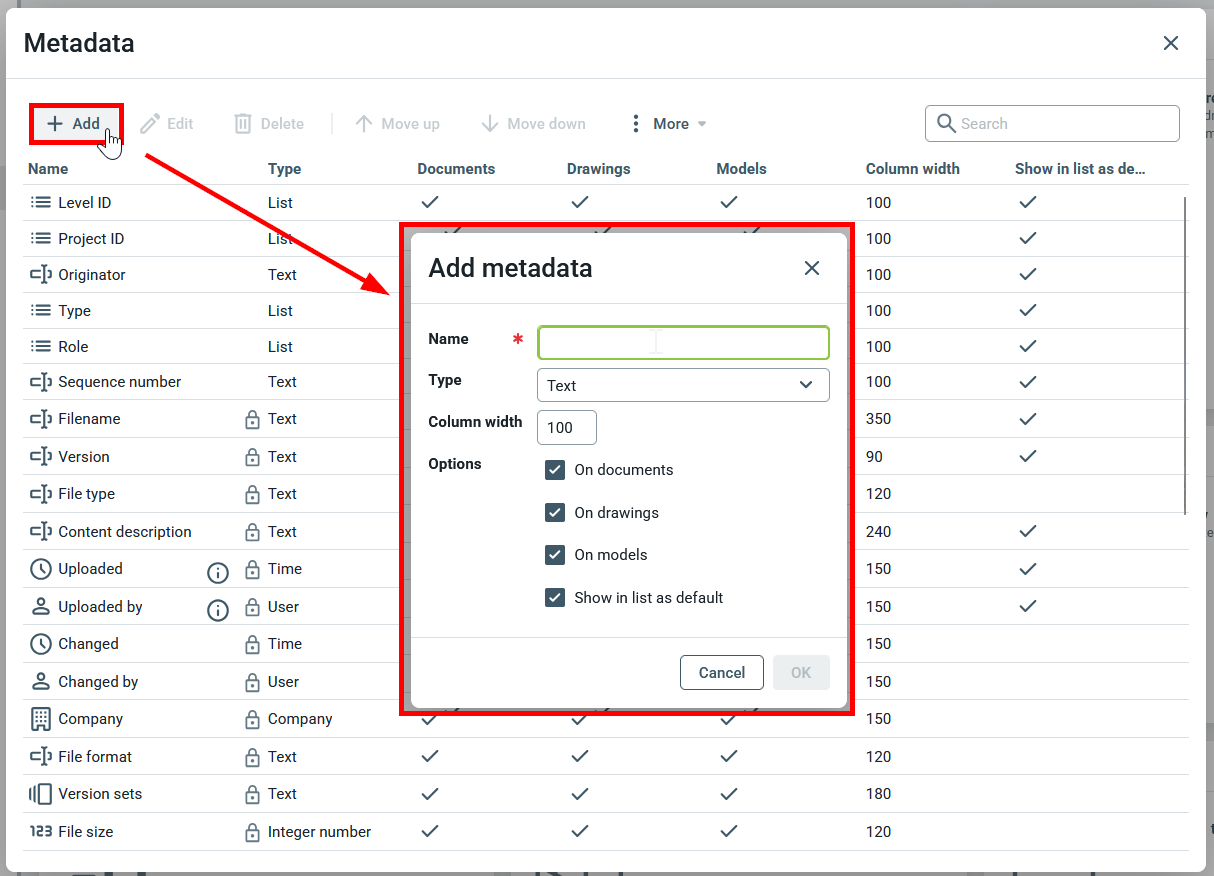Click the person icon beside Changed by
This screenshot has width=1214, height=876.
40,682
